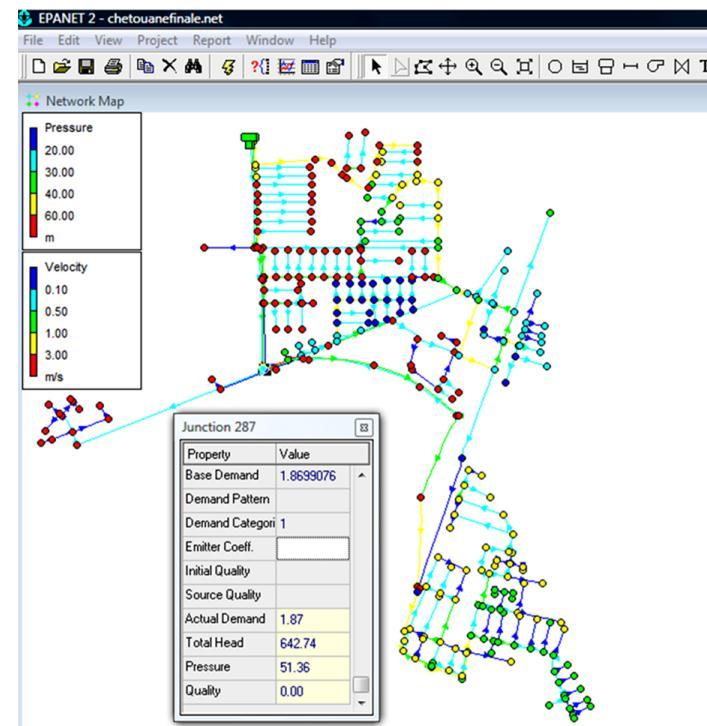Create a new graph with the Graph icon
The image size is (707, 726).
(287, 67)
